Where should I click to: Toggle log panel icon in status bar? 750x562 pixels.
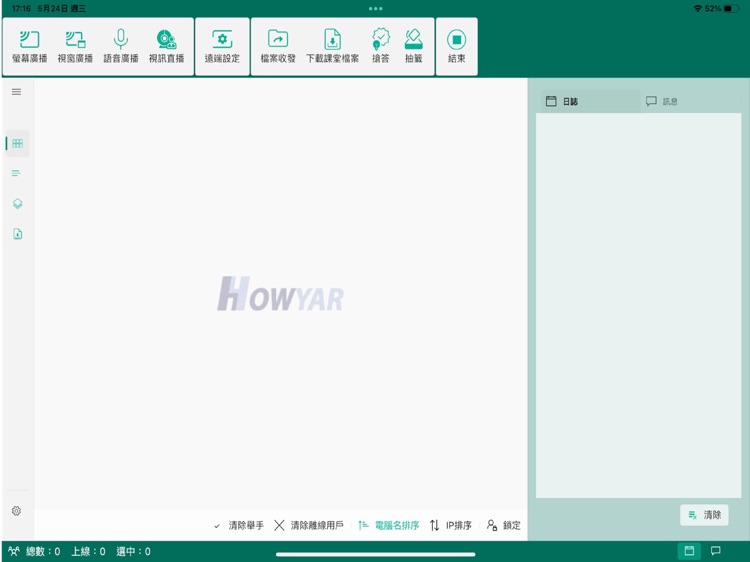[689, 551]
